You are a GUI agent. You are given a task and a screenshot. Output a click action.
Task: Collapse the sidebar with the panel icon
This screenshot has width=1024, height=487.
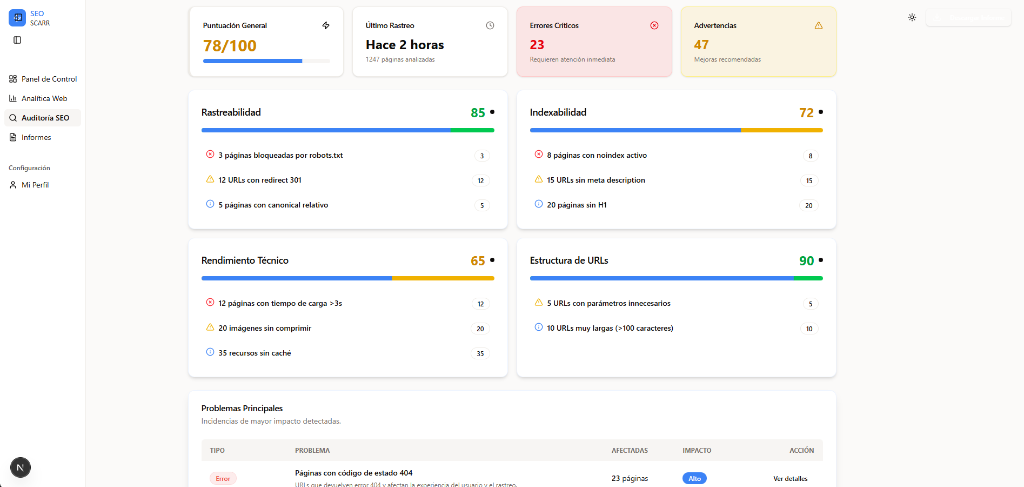[x=17, y=40]
